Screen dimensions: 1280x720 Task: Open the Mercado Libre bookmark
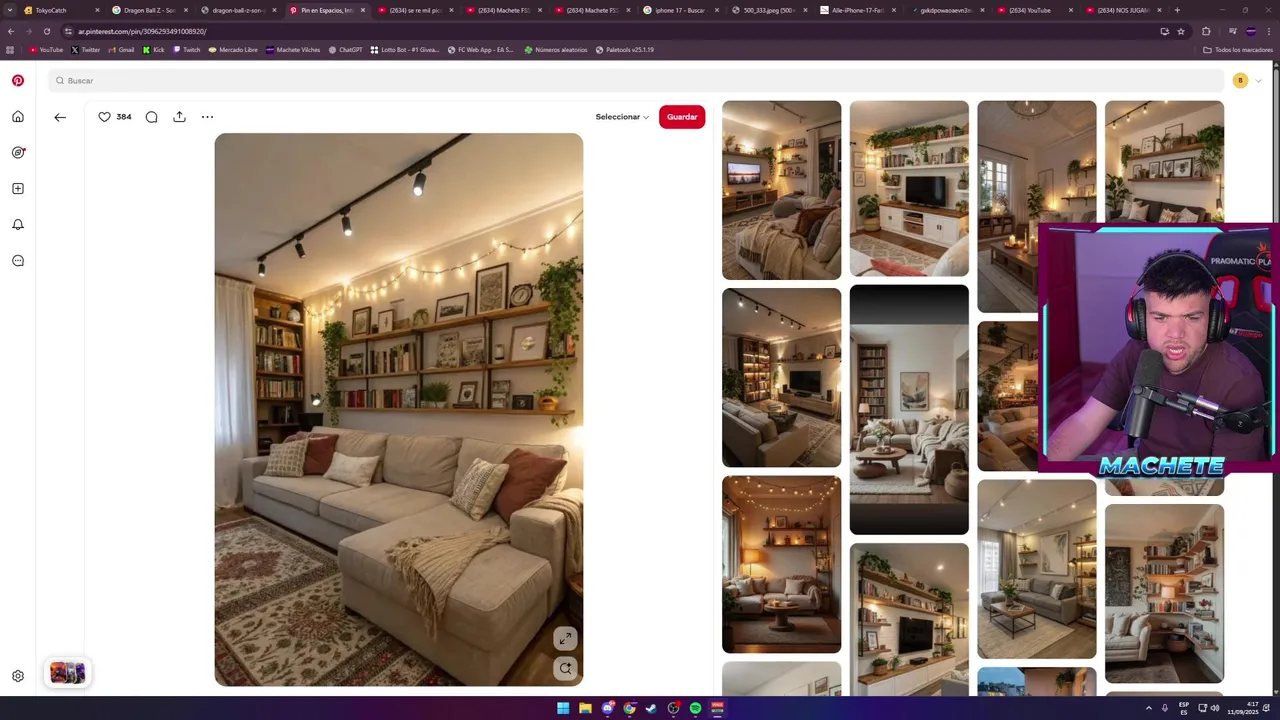[233, 49]
